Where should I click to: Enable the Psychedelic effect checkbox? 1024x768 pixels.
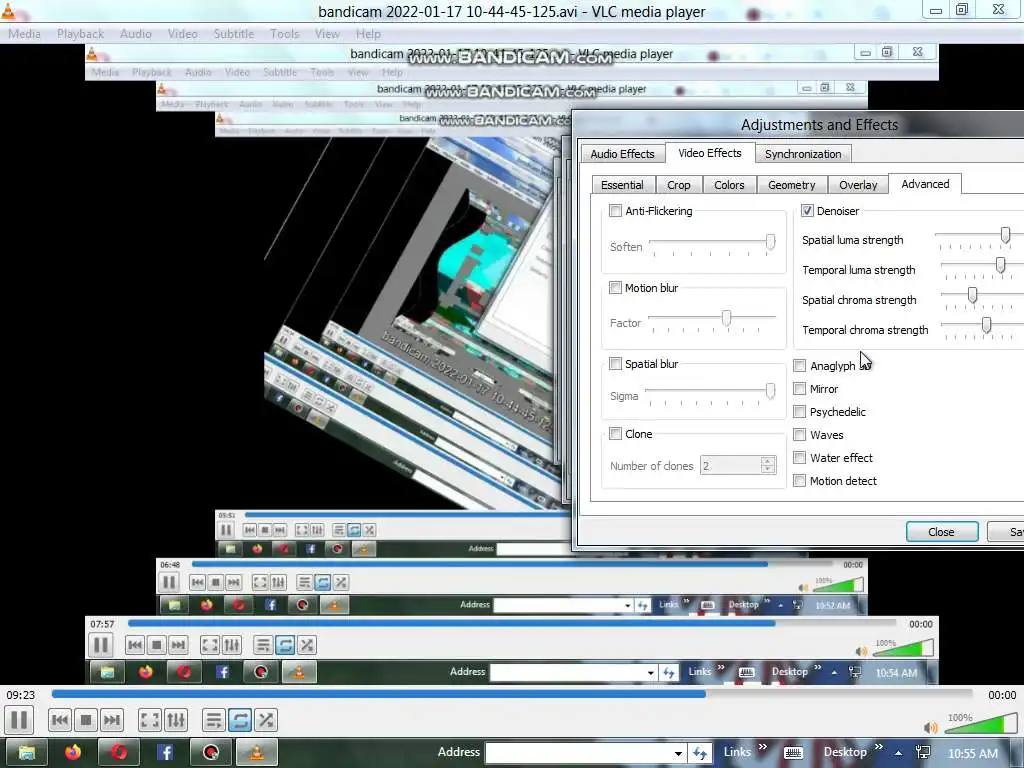(799, 411)
